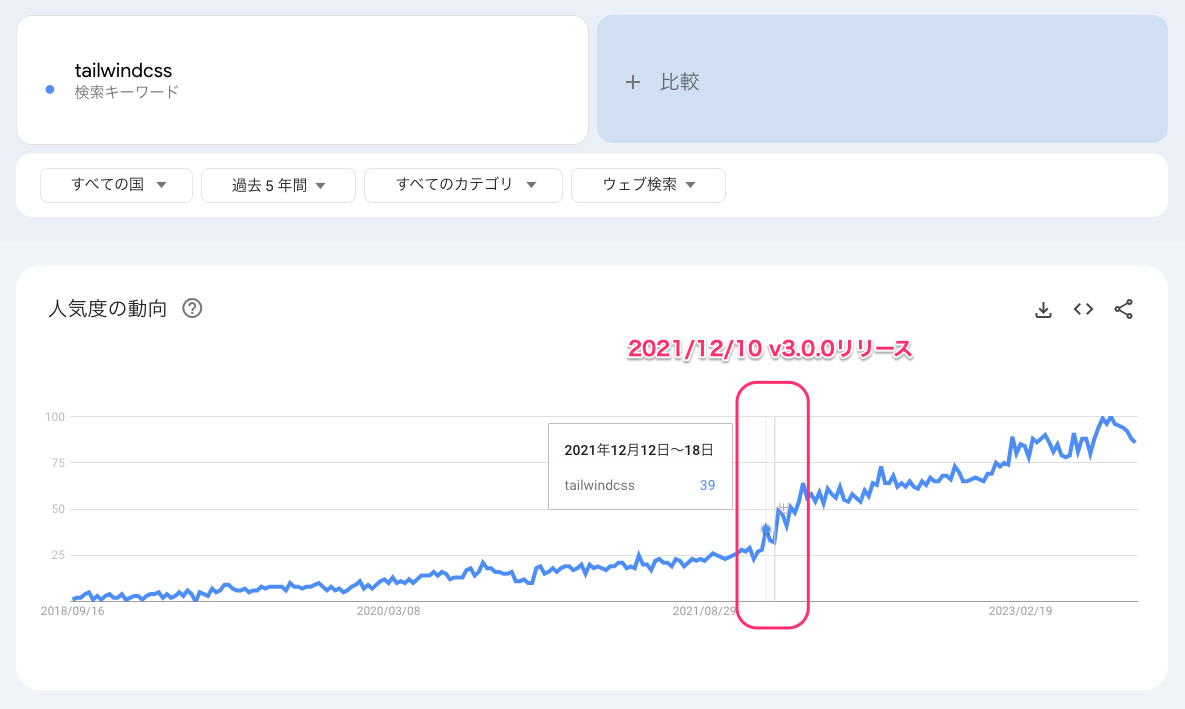Click the highlighted data point on chart line

click(766, 529)
